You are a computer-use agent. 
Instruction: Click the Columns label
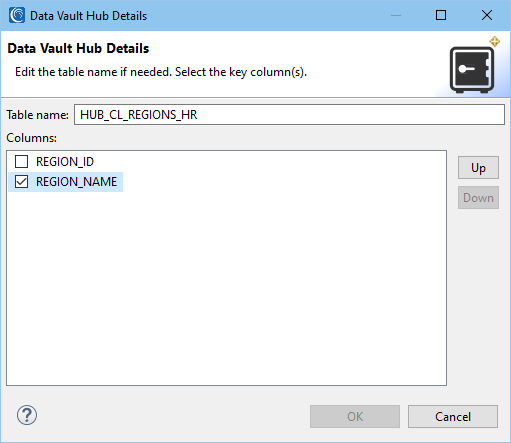tap(32, 138)
